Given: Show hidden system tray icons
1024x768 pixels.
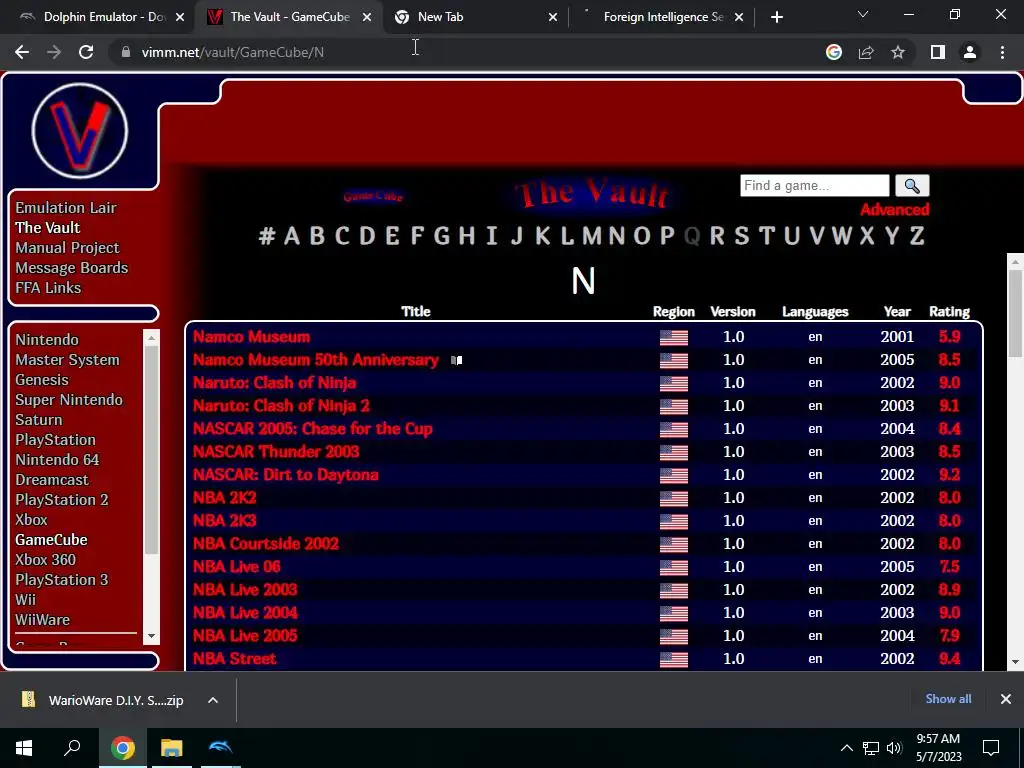Looking at the screenshot, I should [846, 748].
